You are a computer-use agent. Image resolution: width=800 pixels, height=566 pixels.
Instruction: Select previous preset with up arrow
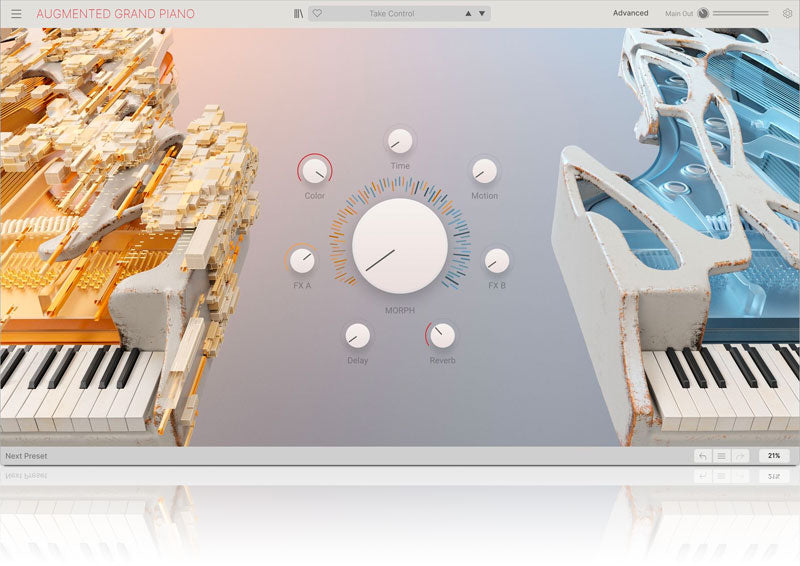(468, 14)
